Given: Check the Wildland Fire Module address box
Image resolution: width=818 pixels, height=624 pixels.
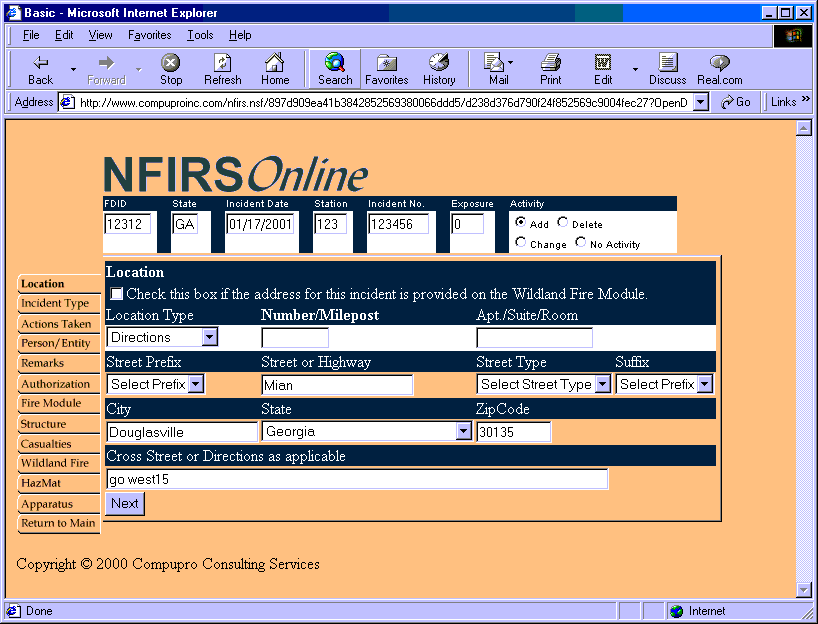Looking at the screenshot, I should coord(116,294).
